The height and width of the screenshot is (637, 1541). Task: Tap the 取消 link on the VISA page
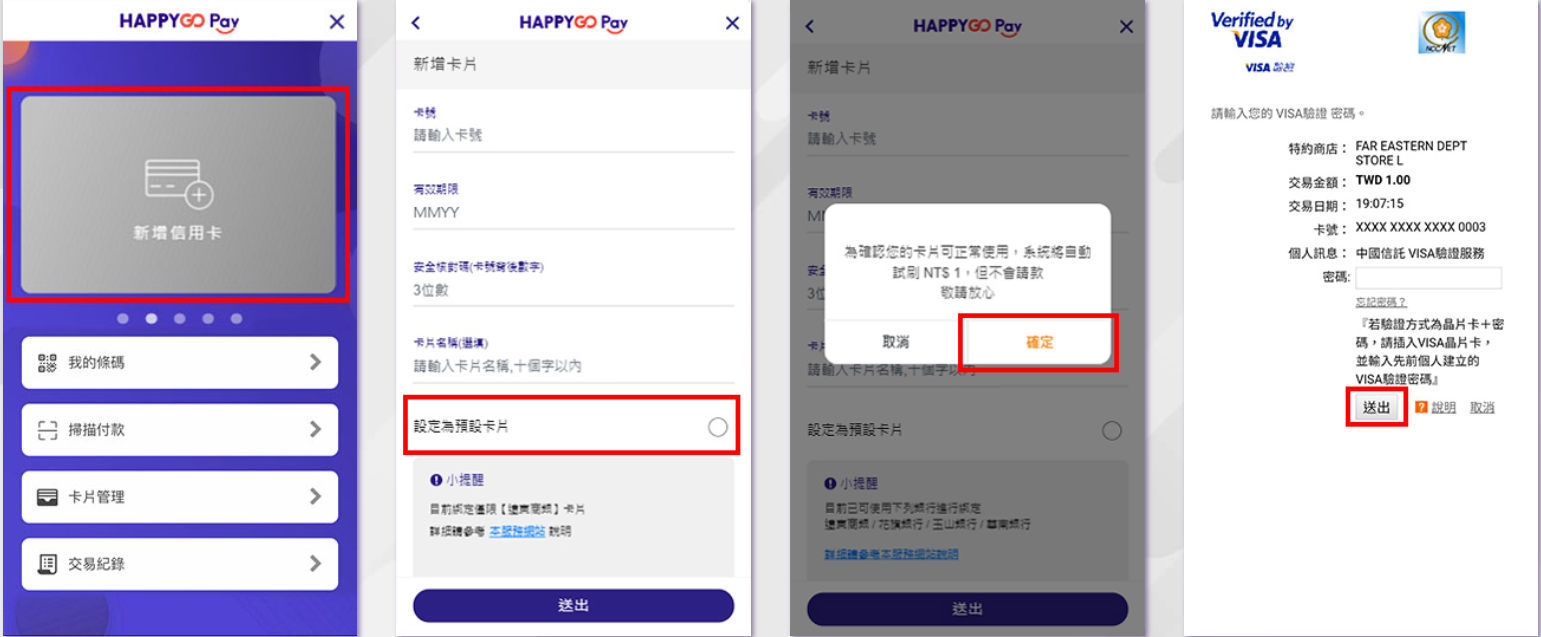click(1482, 408)
